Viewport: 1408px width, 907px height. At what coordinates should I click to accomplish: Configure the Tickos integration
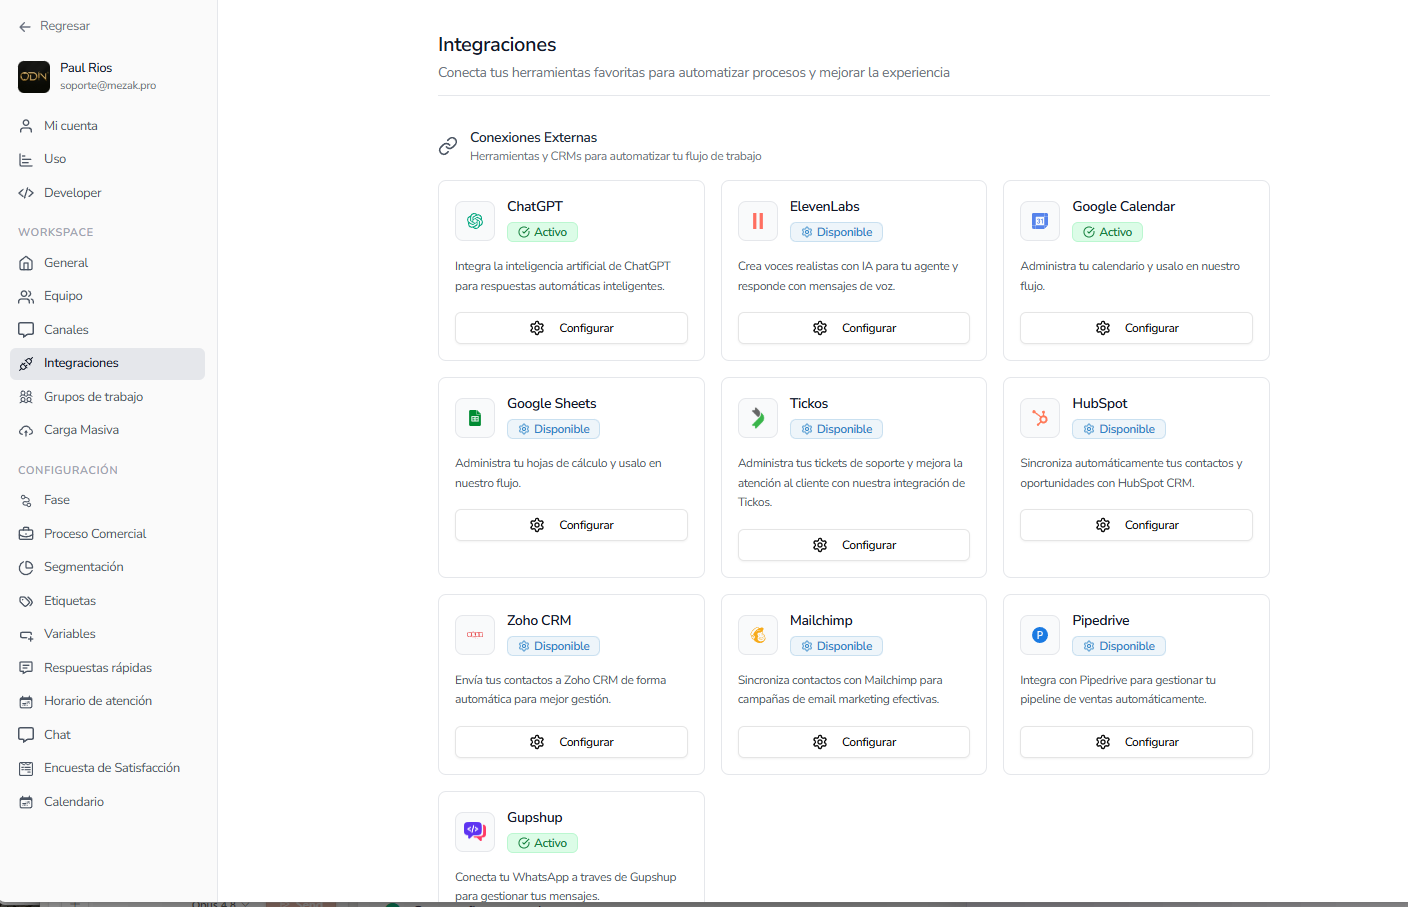point(854,545)
